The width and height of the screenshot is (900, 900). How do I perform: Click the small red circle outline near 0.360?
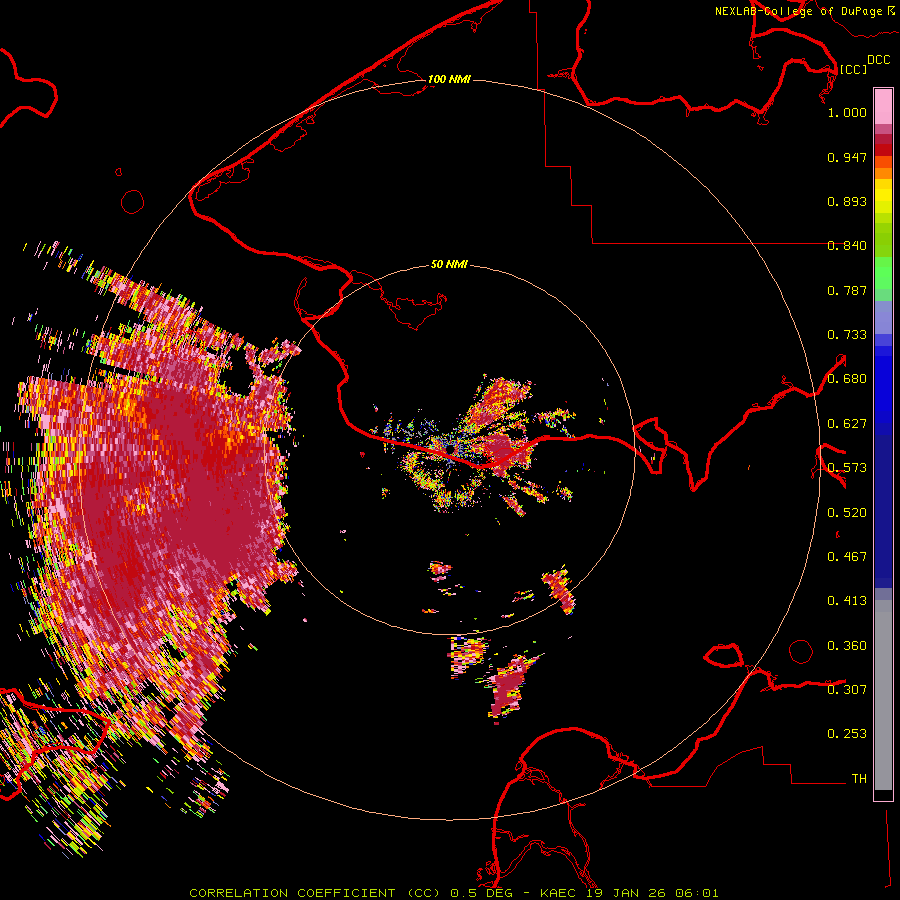801,651
